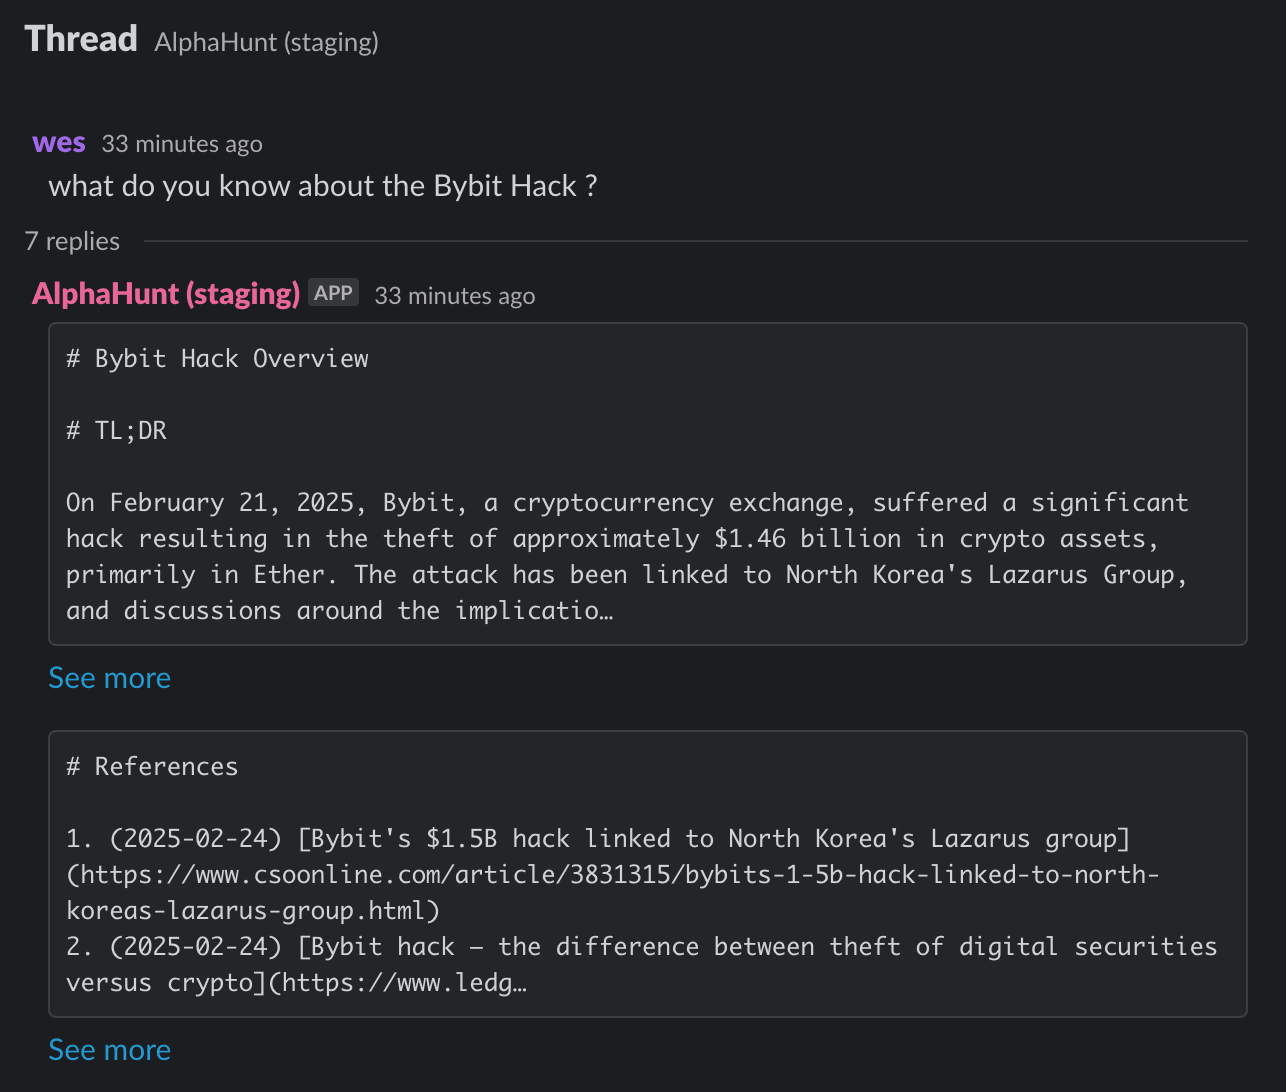1286x1092 pixels.
Task: Click the February 21, 2025 summary paragraph
Action: [x=626, y=556]
